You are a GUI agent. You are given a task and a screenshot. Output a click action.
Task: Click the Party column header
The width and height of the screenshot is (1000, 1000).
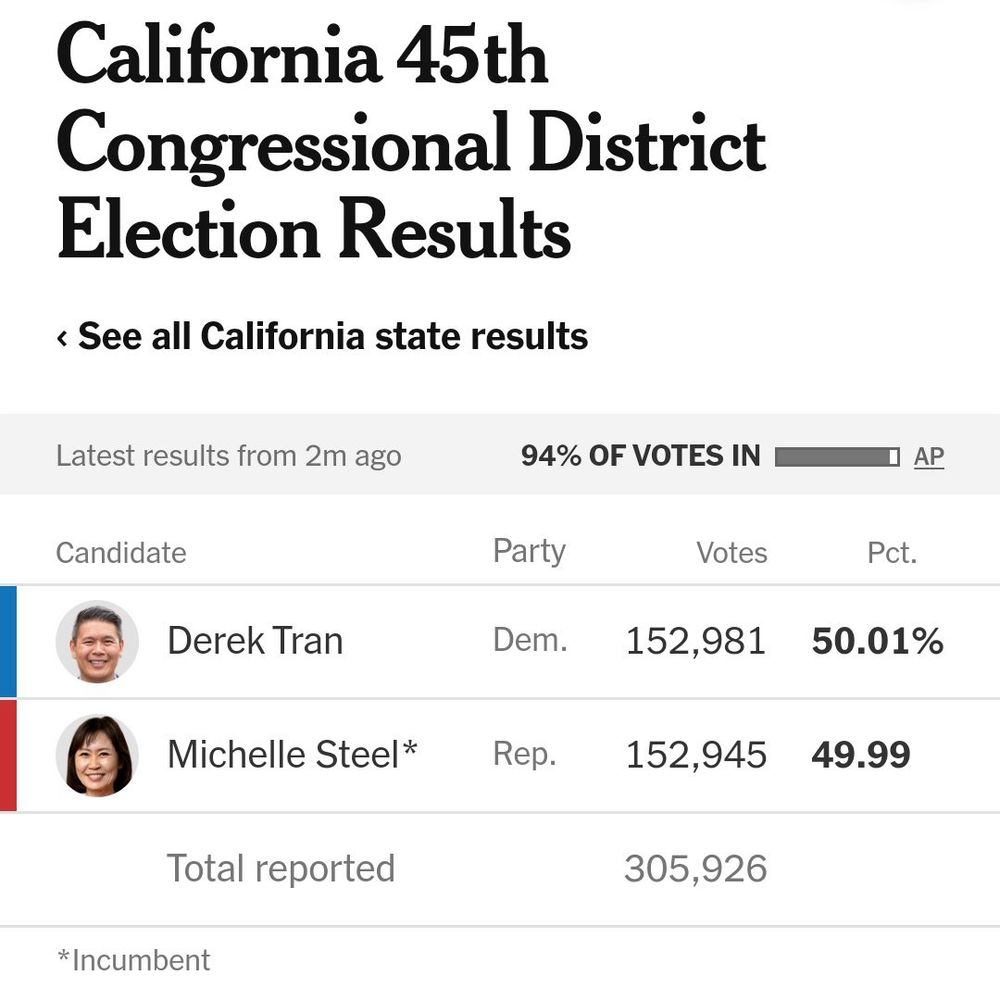tap(529, 551)
